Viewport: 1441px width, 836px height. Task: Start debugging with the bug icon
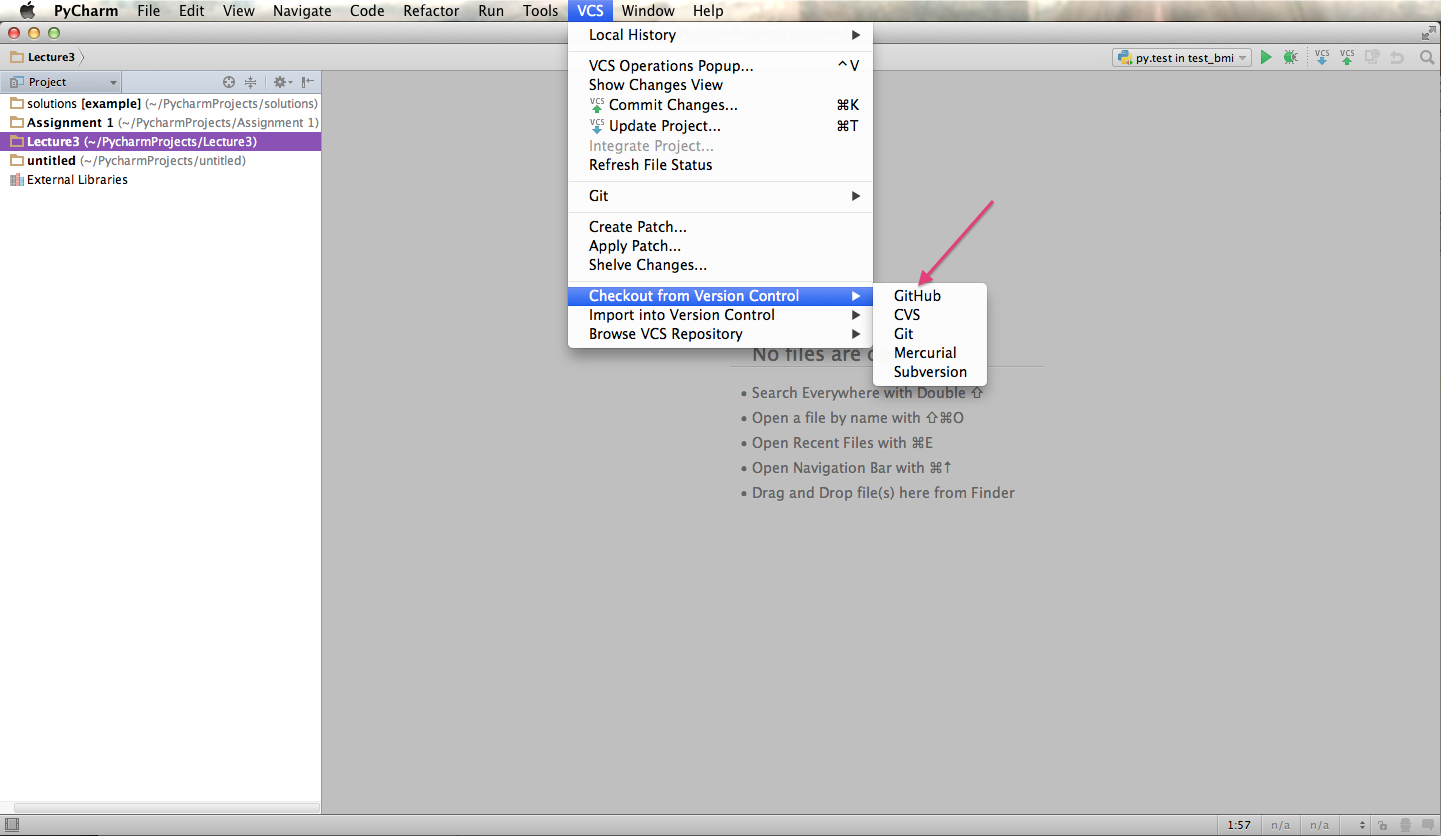(1291, 58)
